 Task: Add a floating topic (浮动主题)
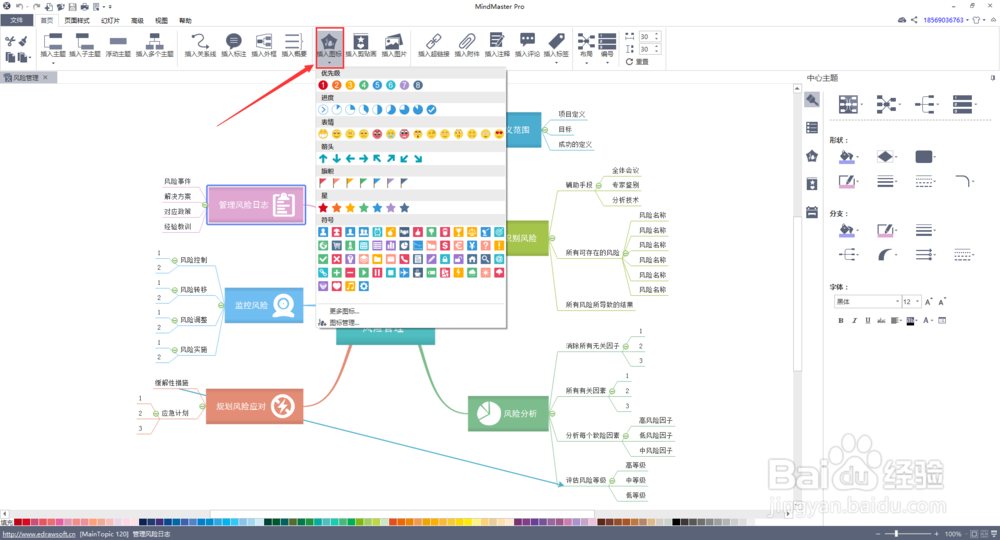[118, 46]
